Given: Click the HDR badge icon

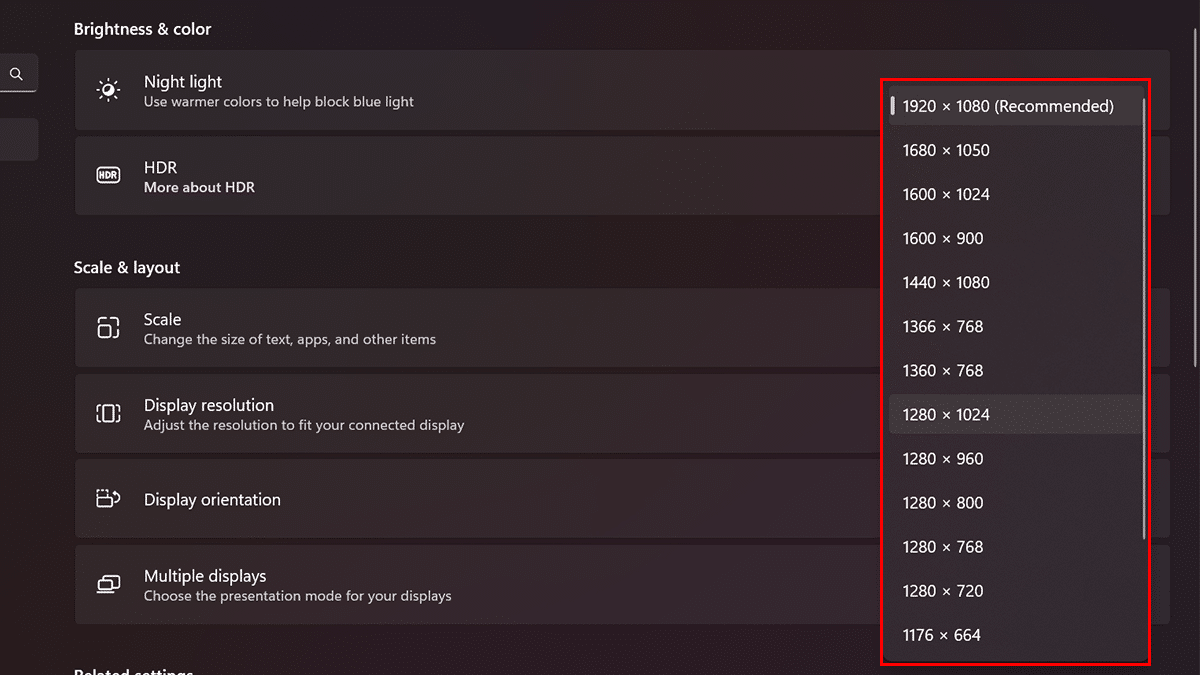Looking at the screenshot, I should 108,176.
